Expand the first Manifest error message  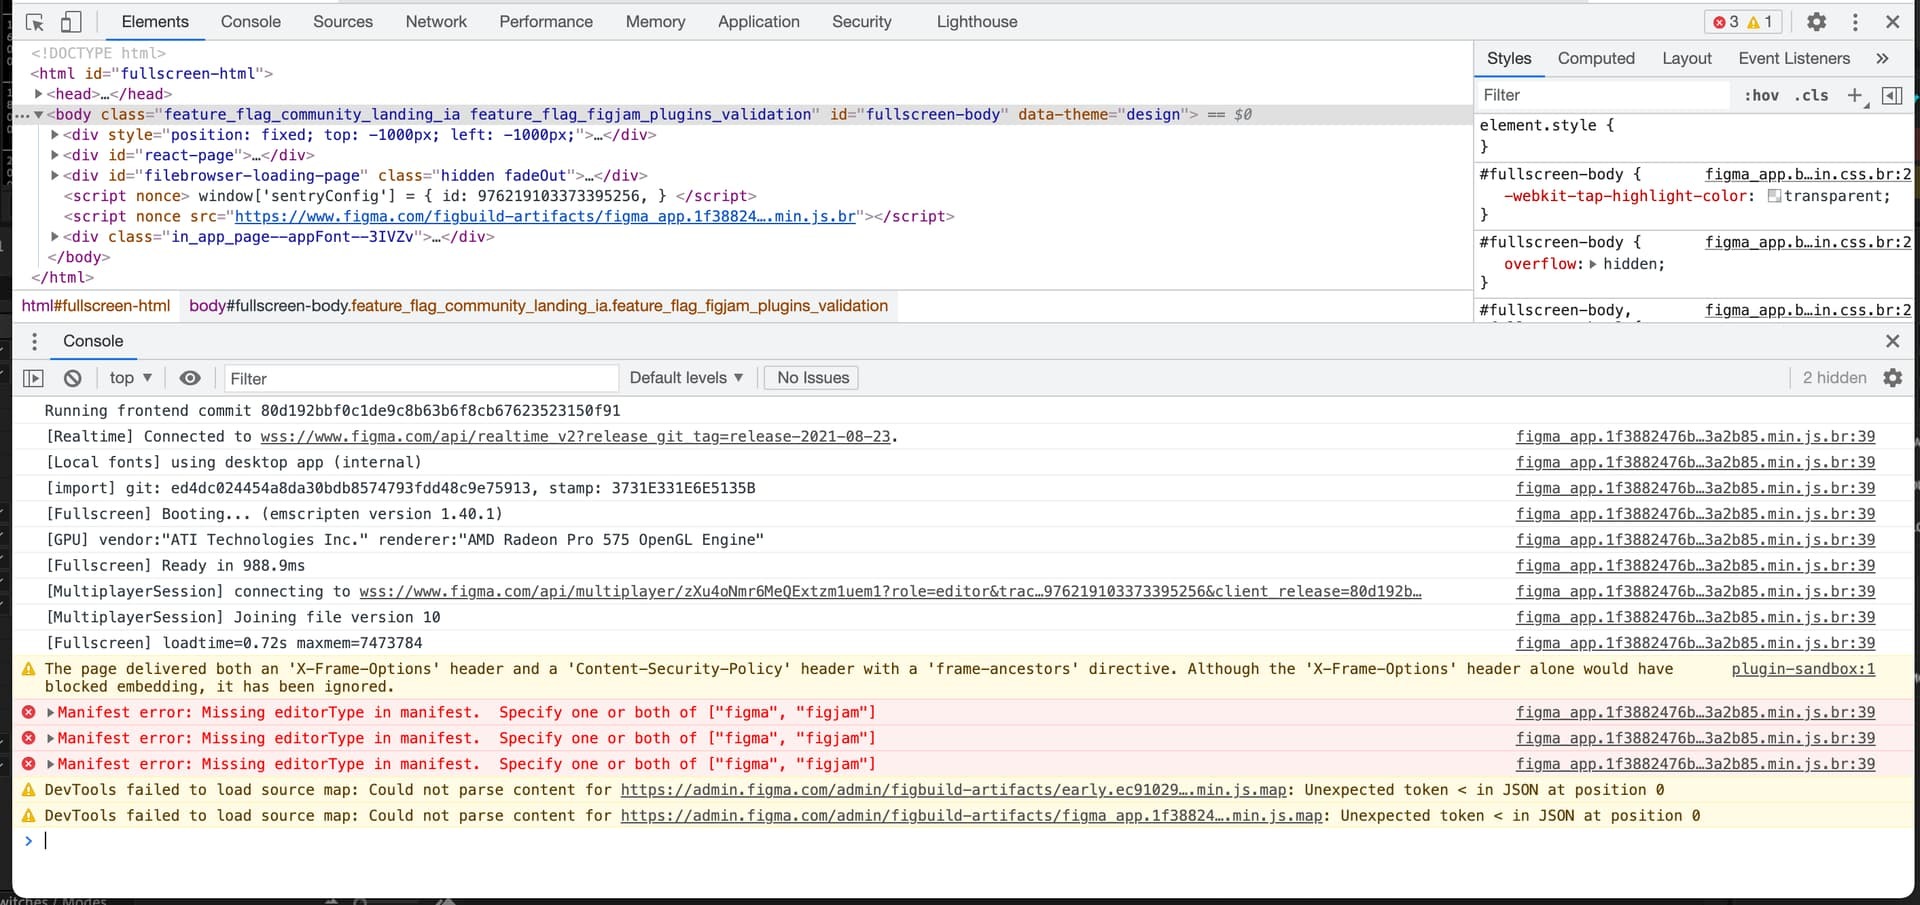tap(50, 712)
